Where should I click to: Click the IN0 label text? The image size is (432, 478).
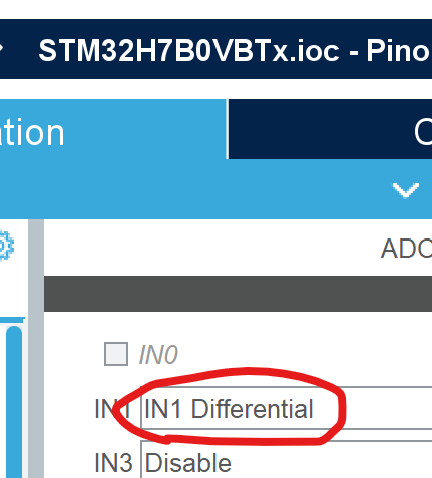coord(158,355)
